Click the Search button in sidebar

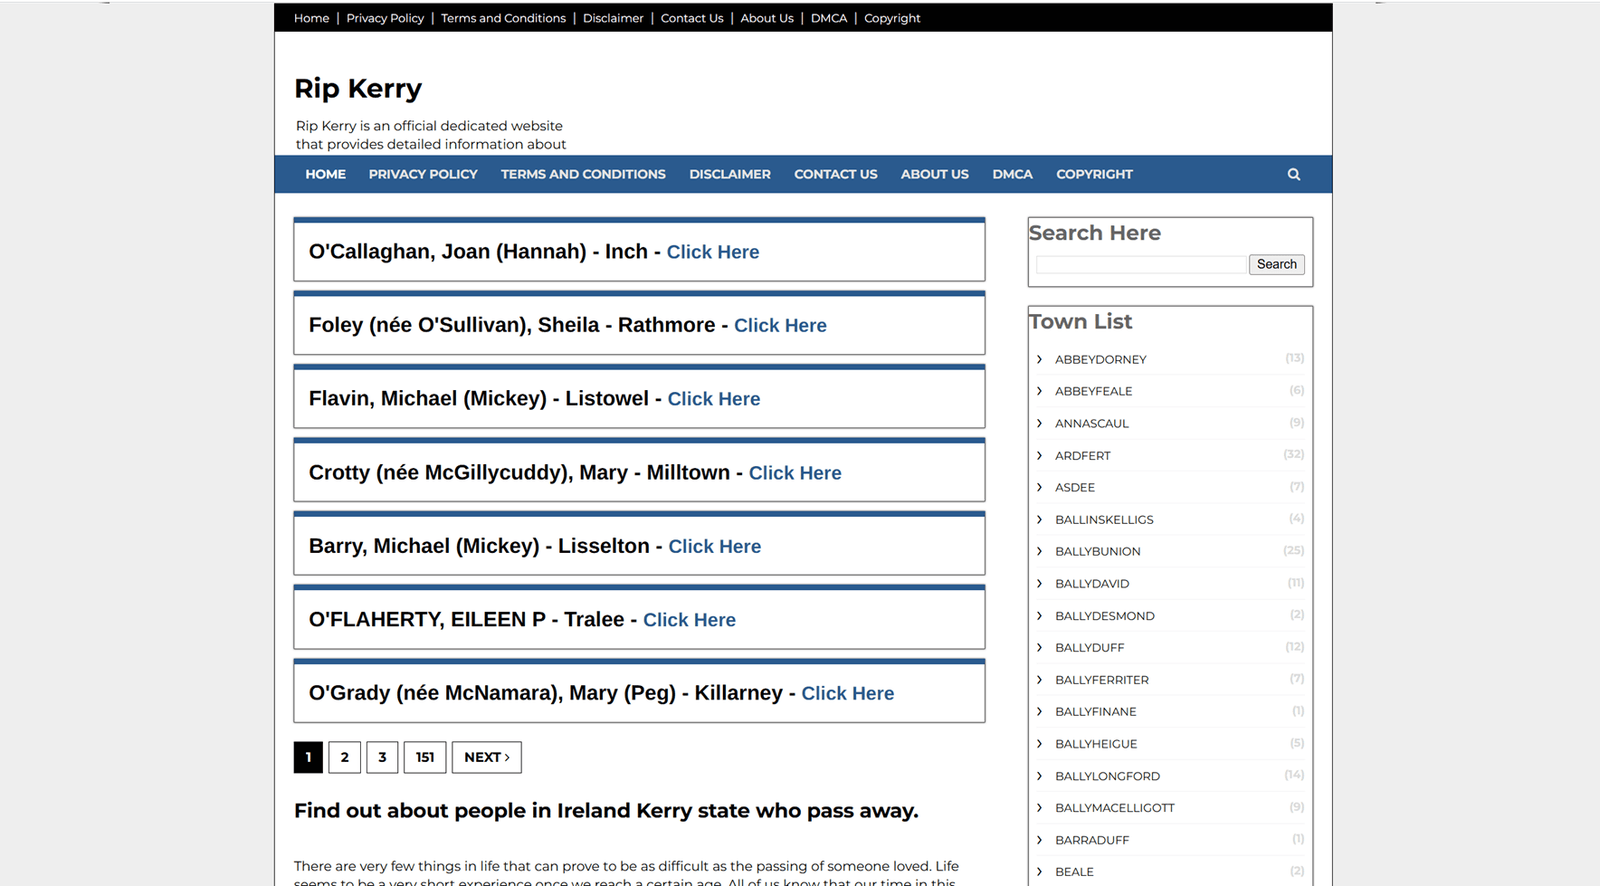tap(1276, 264)
